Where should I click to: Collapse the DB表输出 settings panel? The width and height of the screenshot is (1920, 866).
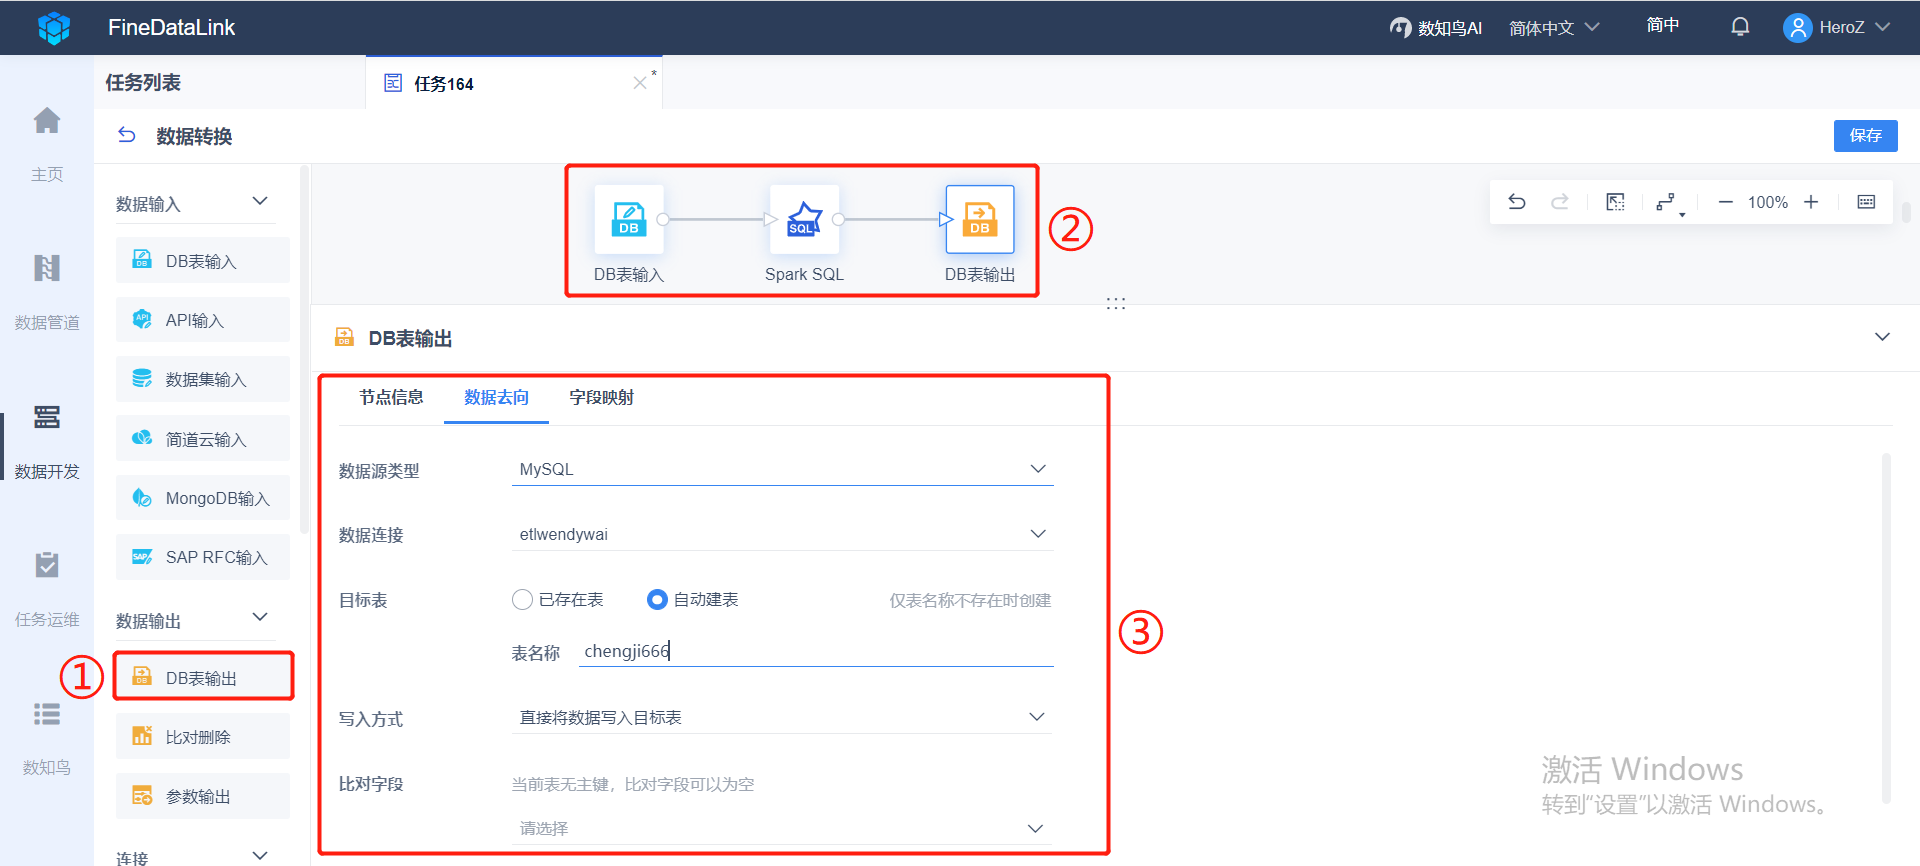click(x=1882, y=337)
